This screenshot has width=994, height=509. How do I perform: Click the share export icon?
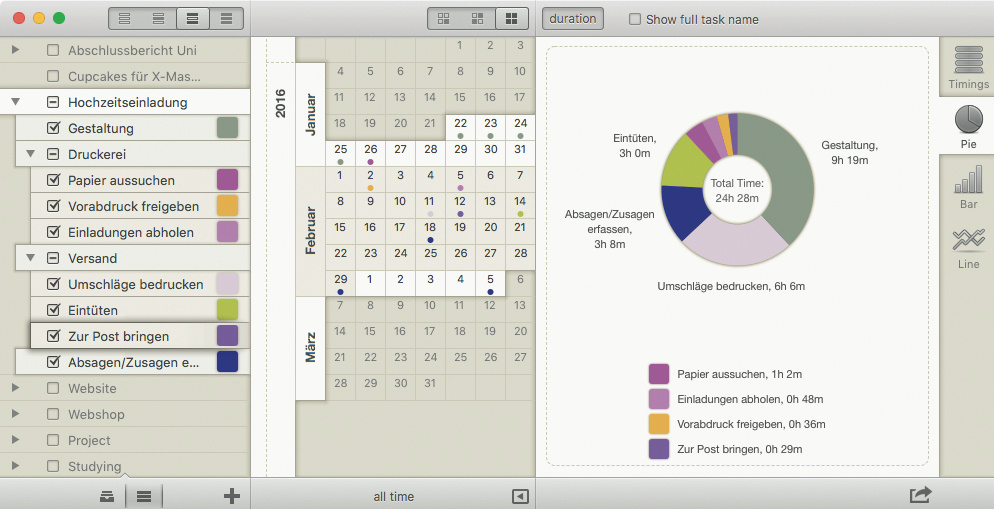tap(920, 494)
